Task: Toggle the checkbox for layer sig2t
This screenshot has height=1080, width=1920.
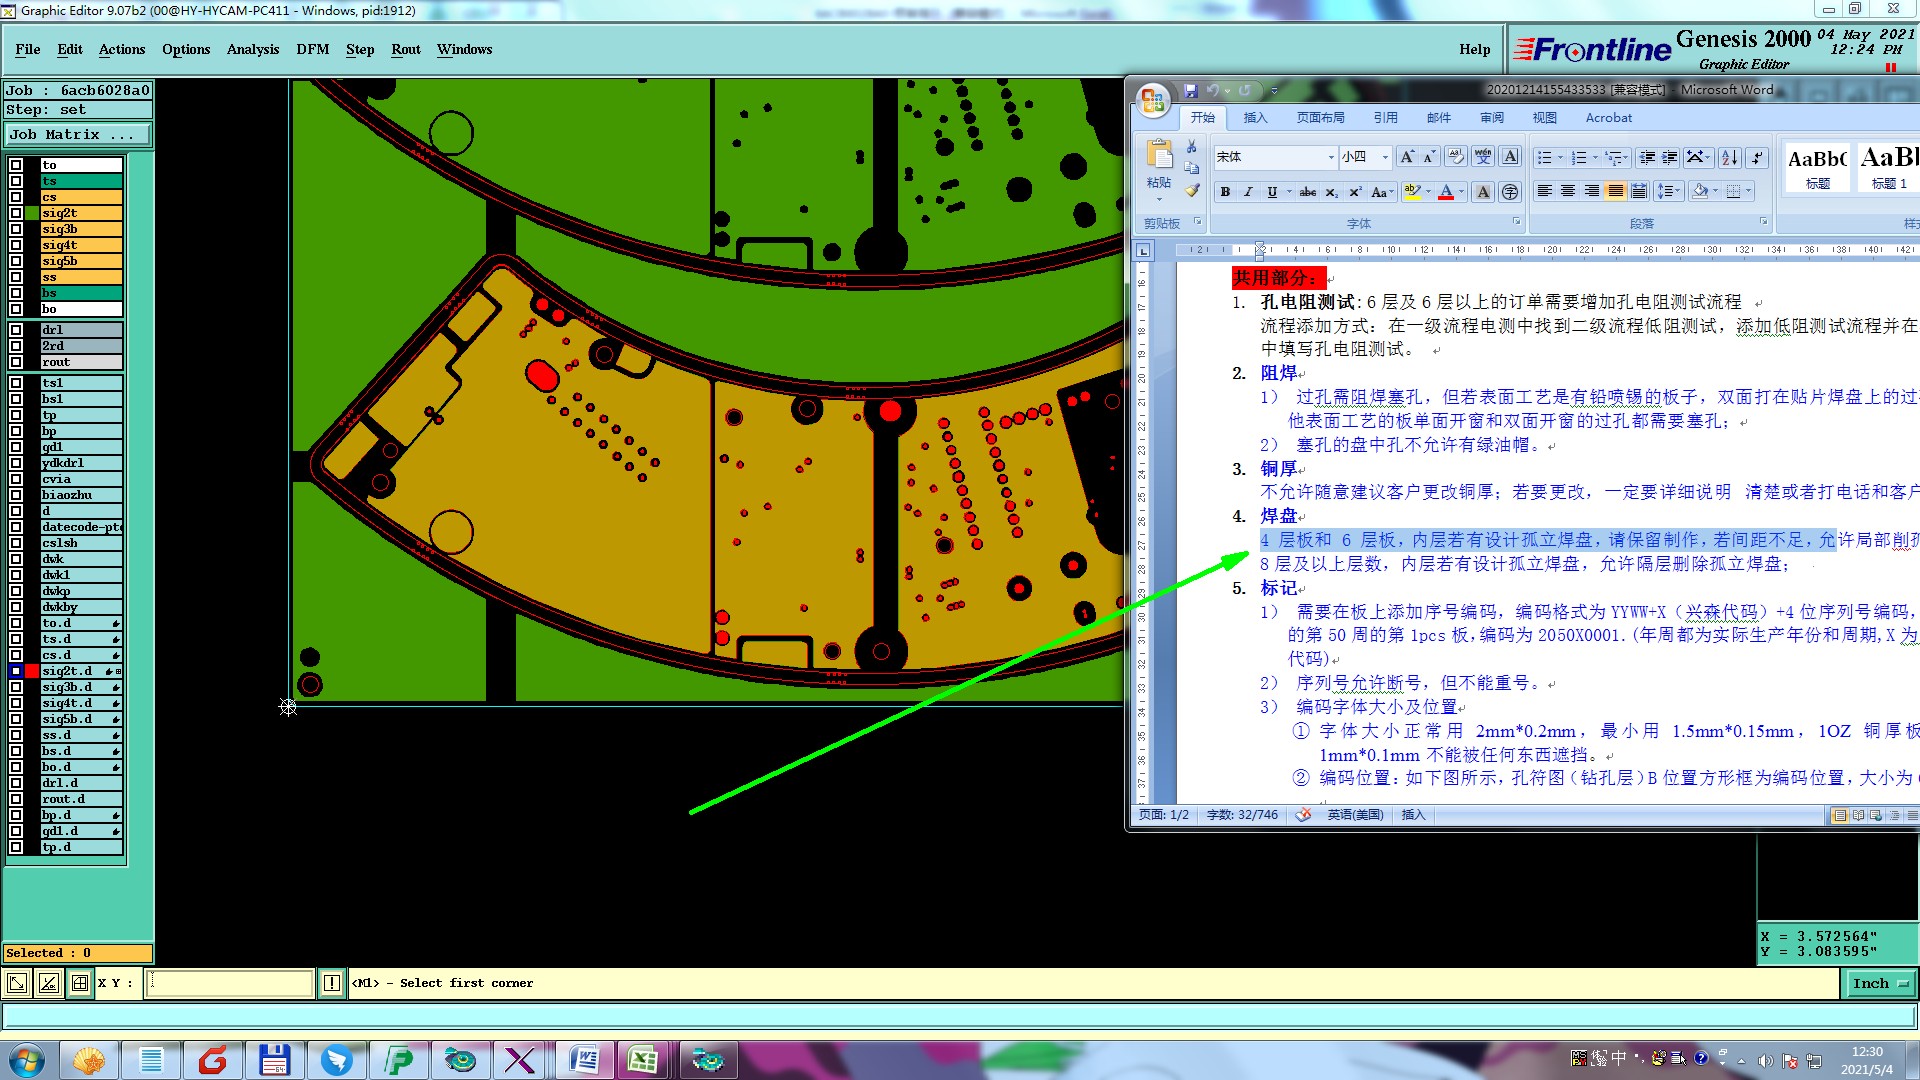Action: 16,213
